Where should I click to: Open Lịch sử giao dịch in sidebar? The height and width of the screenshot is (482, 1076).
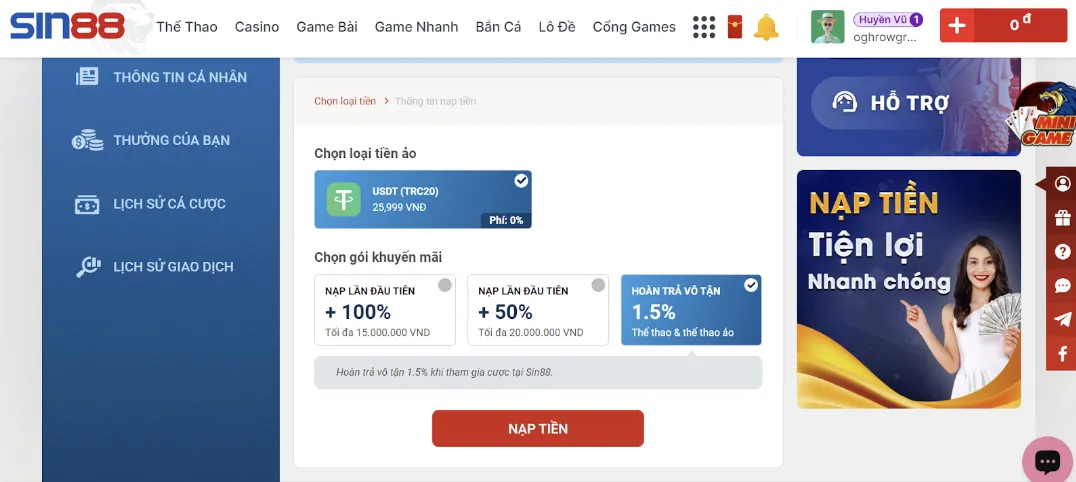point(172,267)
